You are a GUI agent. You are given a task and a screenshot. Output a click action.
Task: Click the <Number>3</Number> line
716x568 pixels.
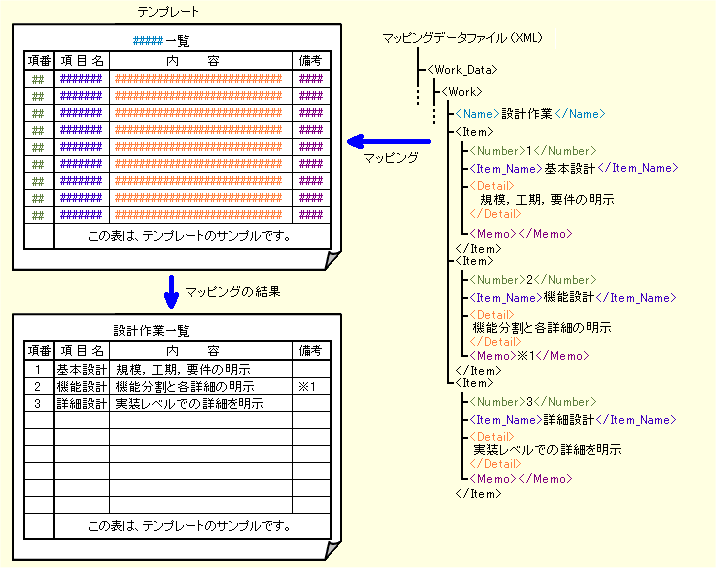point(532,402)
